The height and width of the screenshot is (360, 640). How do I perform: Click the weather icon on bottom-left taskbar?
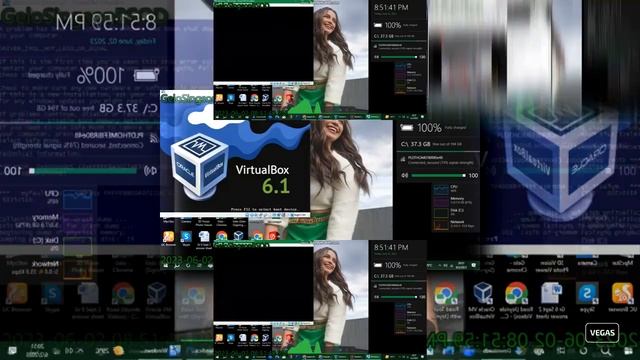pos(118,350)
